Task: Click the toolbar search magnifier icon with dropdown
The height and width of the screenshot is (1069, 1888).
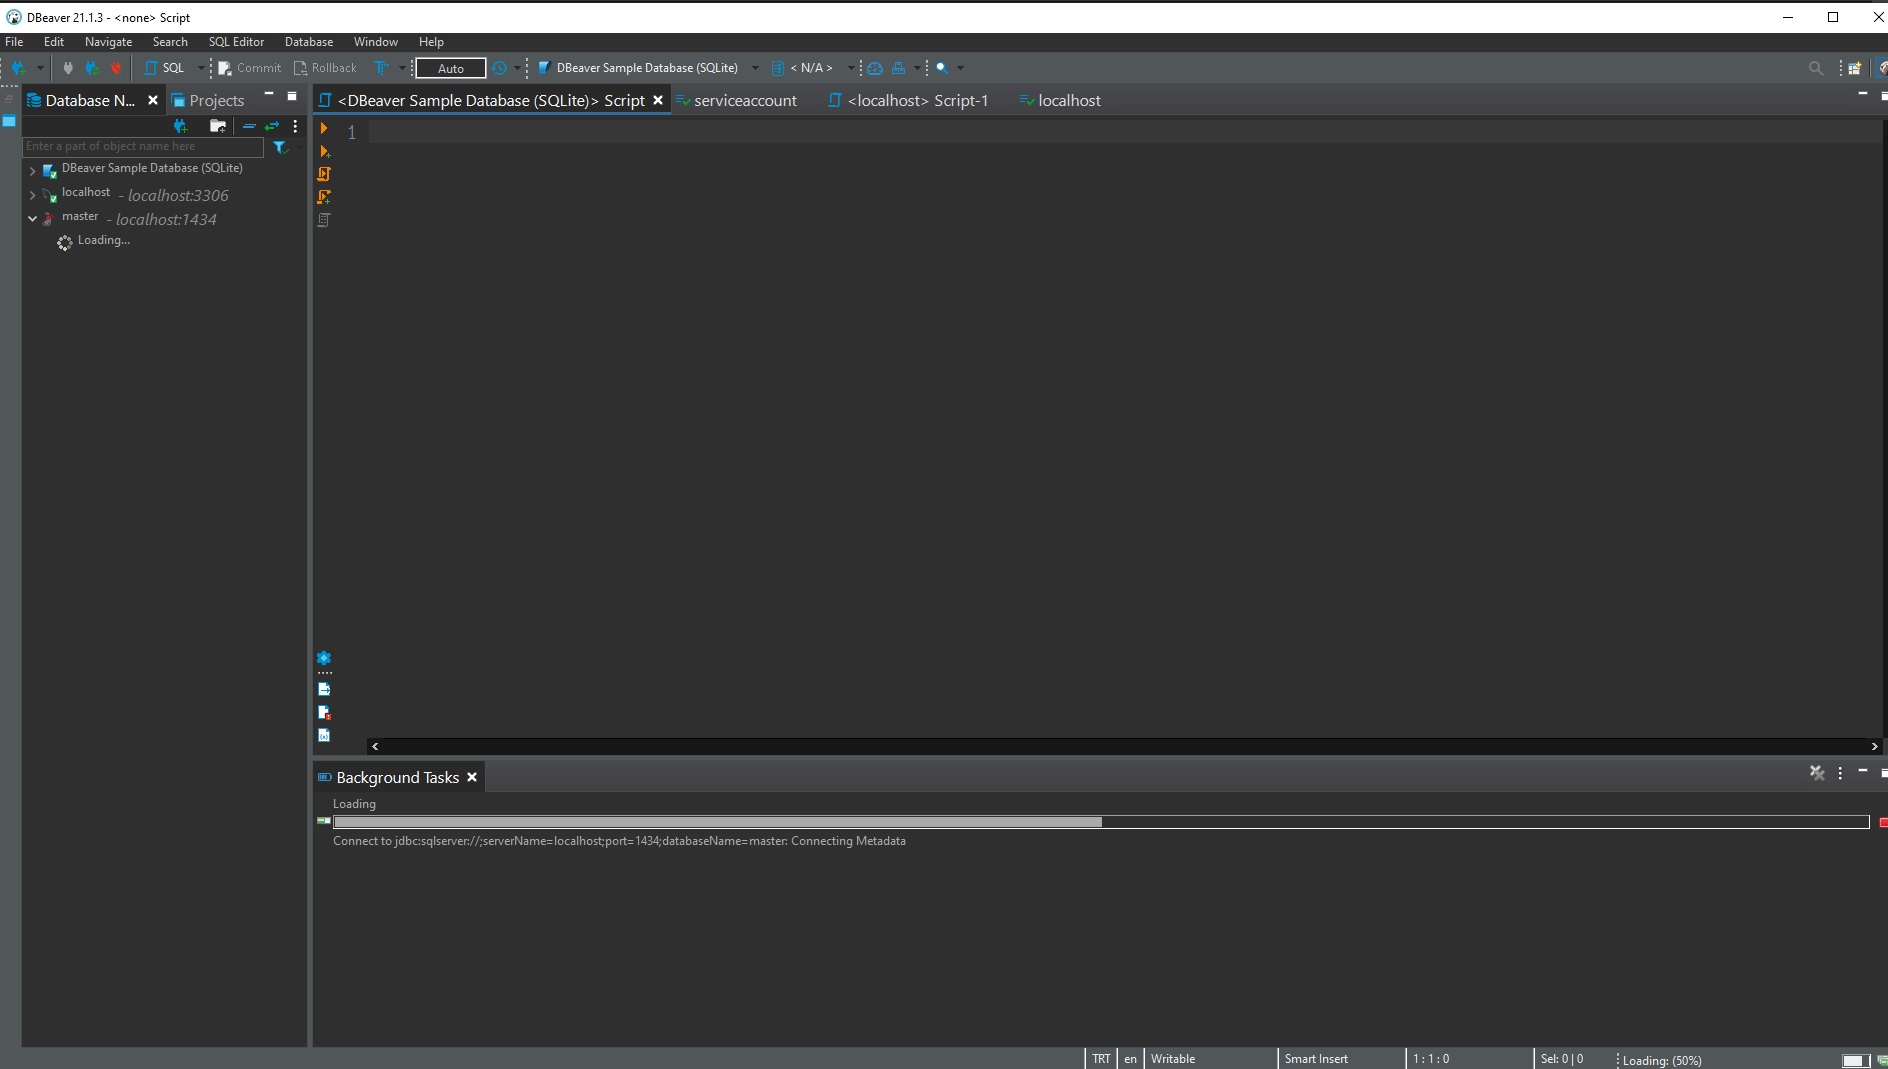Action: (942, 68)
